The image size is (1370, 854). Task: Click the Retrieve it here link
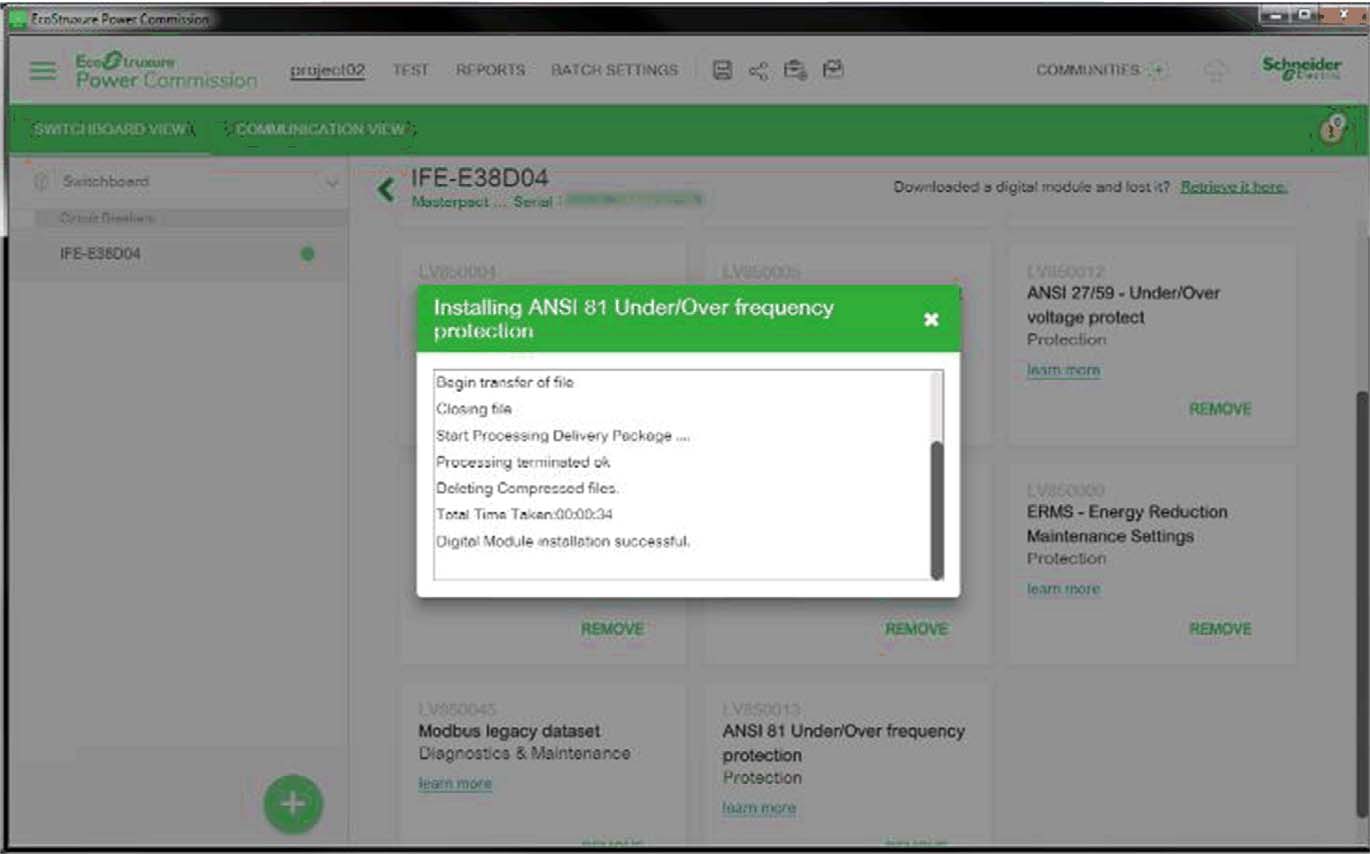tap(1234, 187)
